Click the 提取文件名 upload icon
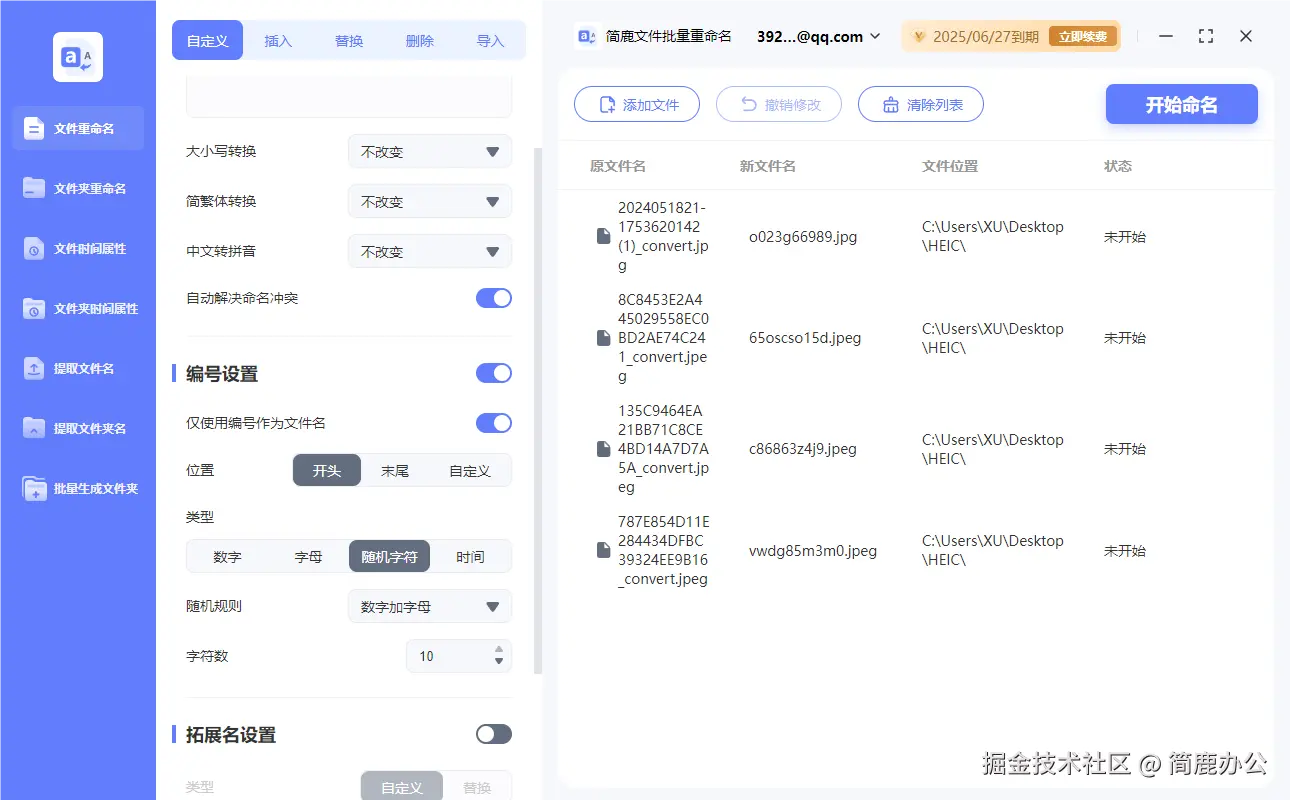 pos(34,368)
